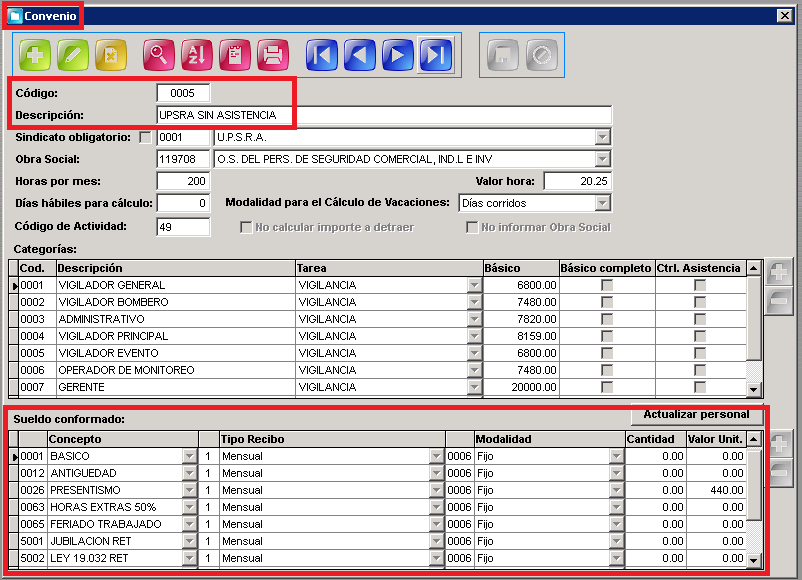Screen dimensions: 802x580
Task: Add row with plus beside Categorías grid
Action: point(778,273)
